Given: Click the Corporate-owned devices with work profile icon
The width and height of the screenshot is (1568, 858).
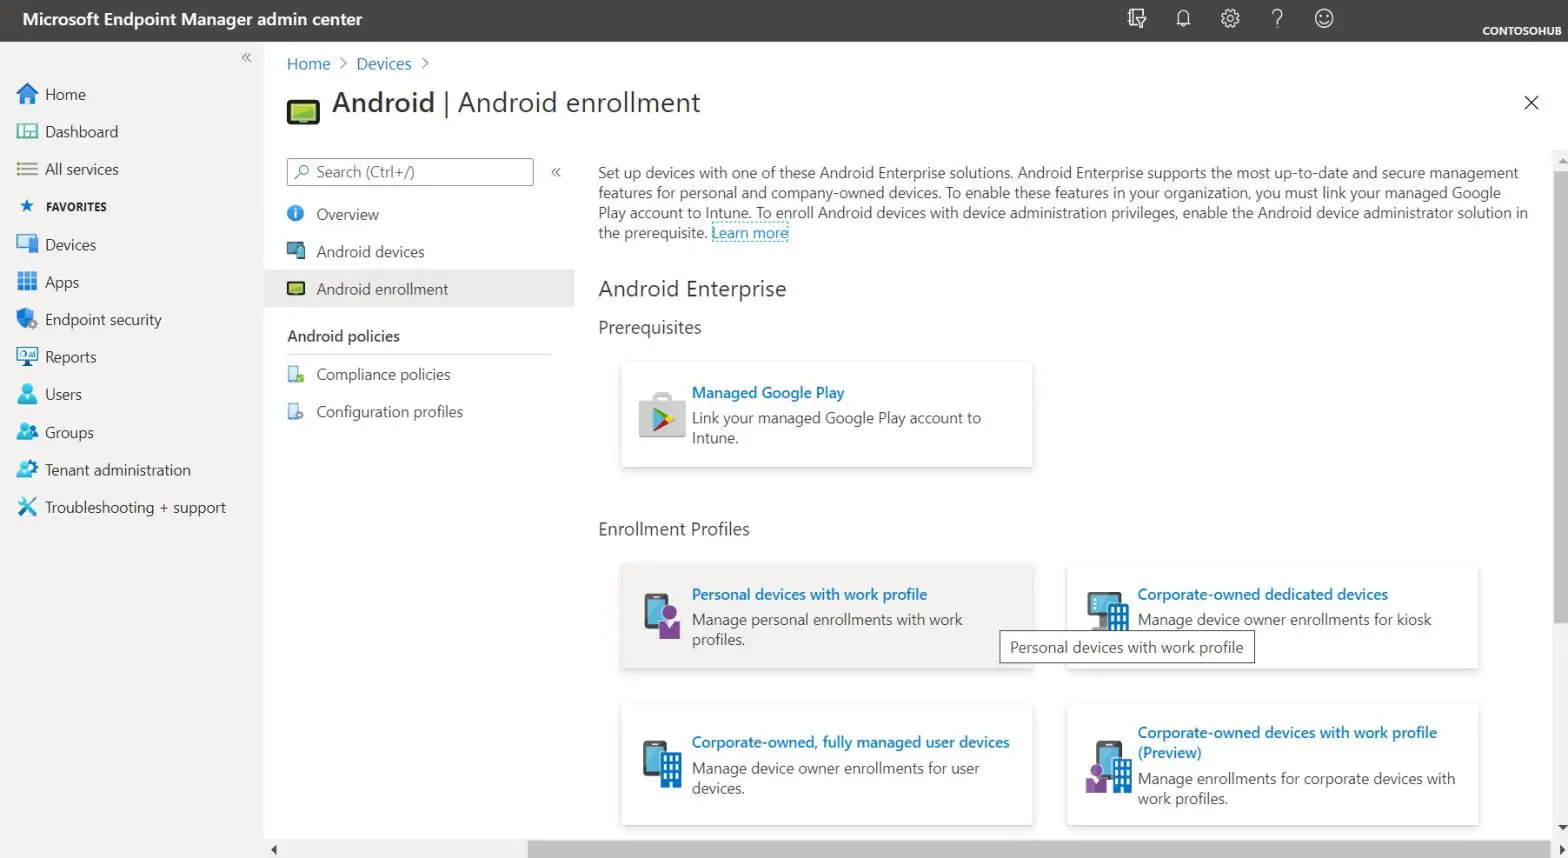Looking at the screenshot, I should (x=1108, y=767).
